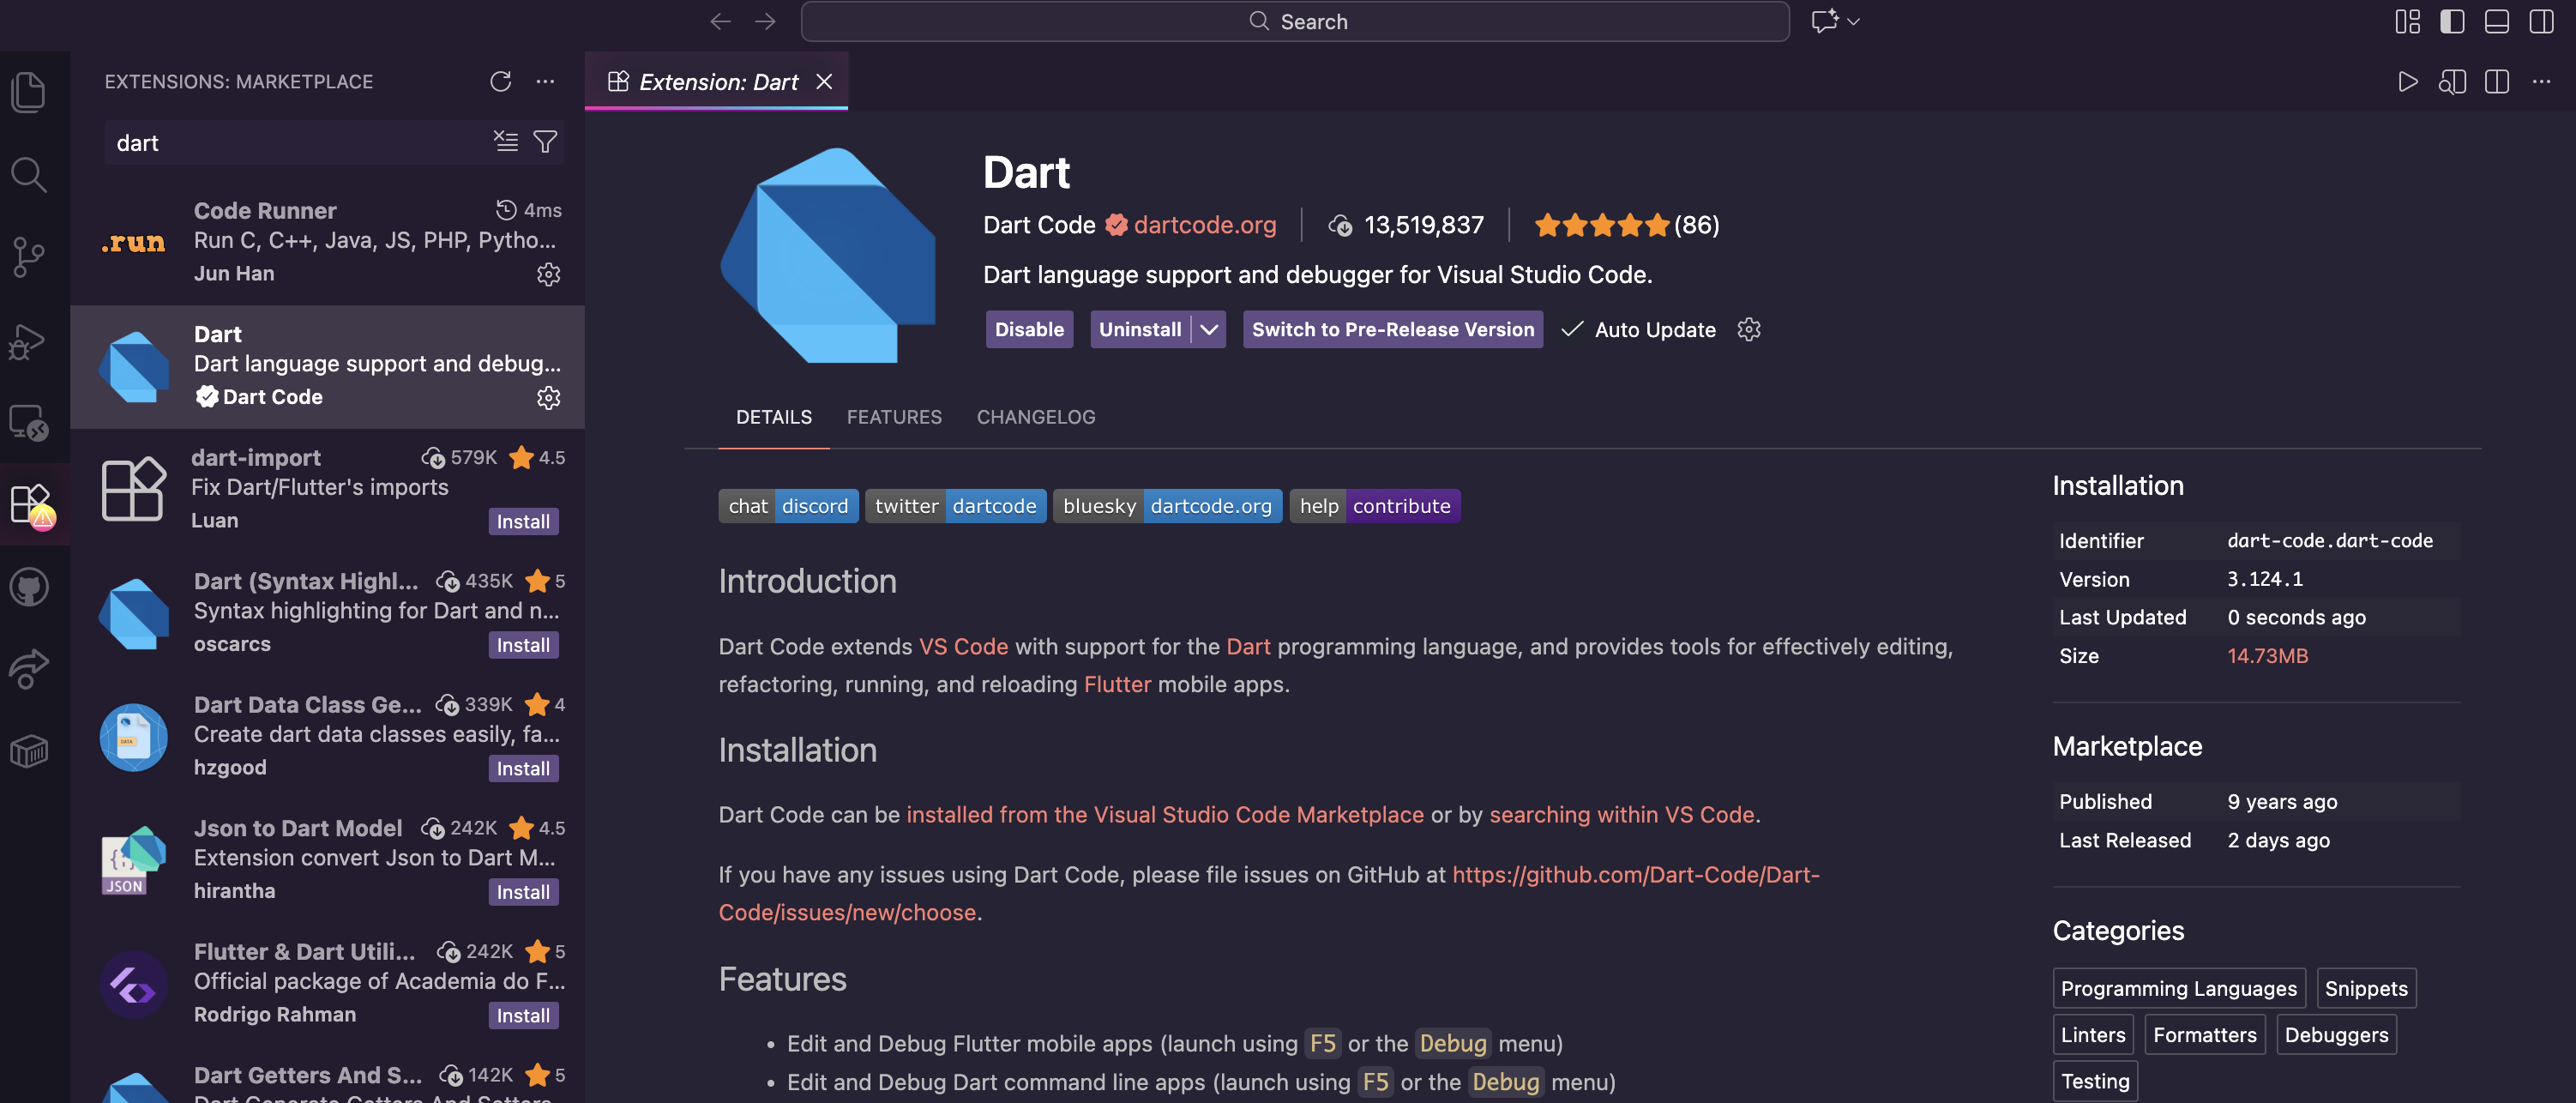Switch to the FEATURES tab
The width and height of the screenshot is (2576, 1103).
[893, 417]
